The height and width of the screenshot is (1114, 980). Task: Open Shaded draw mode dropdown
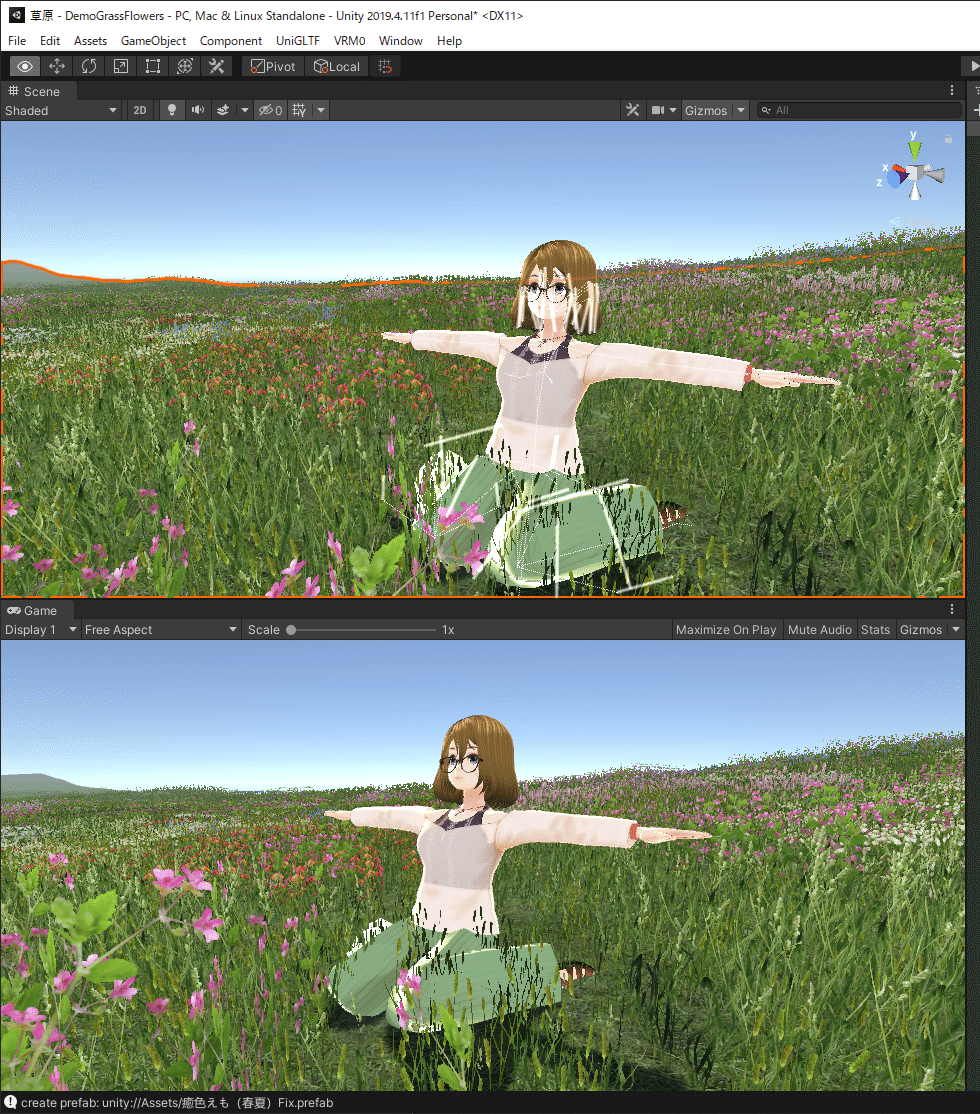tap(60, 110)
